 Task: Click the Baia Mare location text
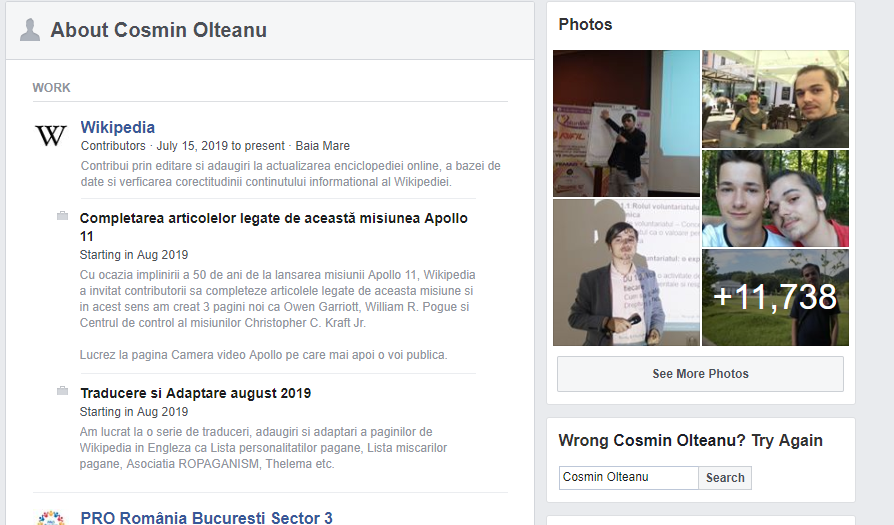click(323, 146)
